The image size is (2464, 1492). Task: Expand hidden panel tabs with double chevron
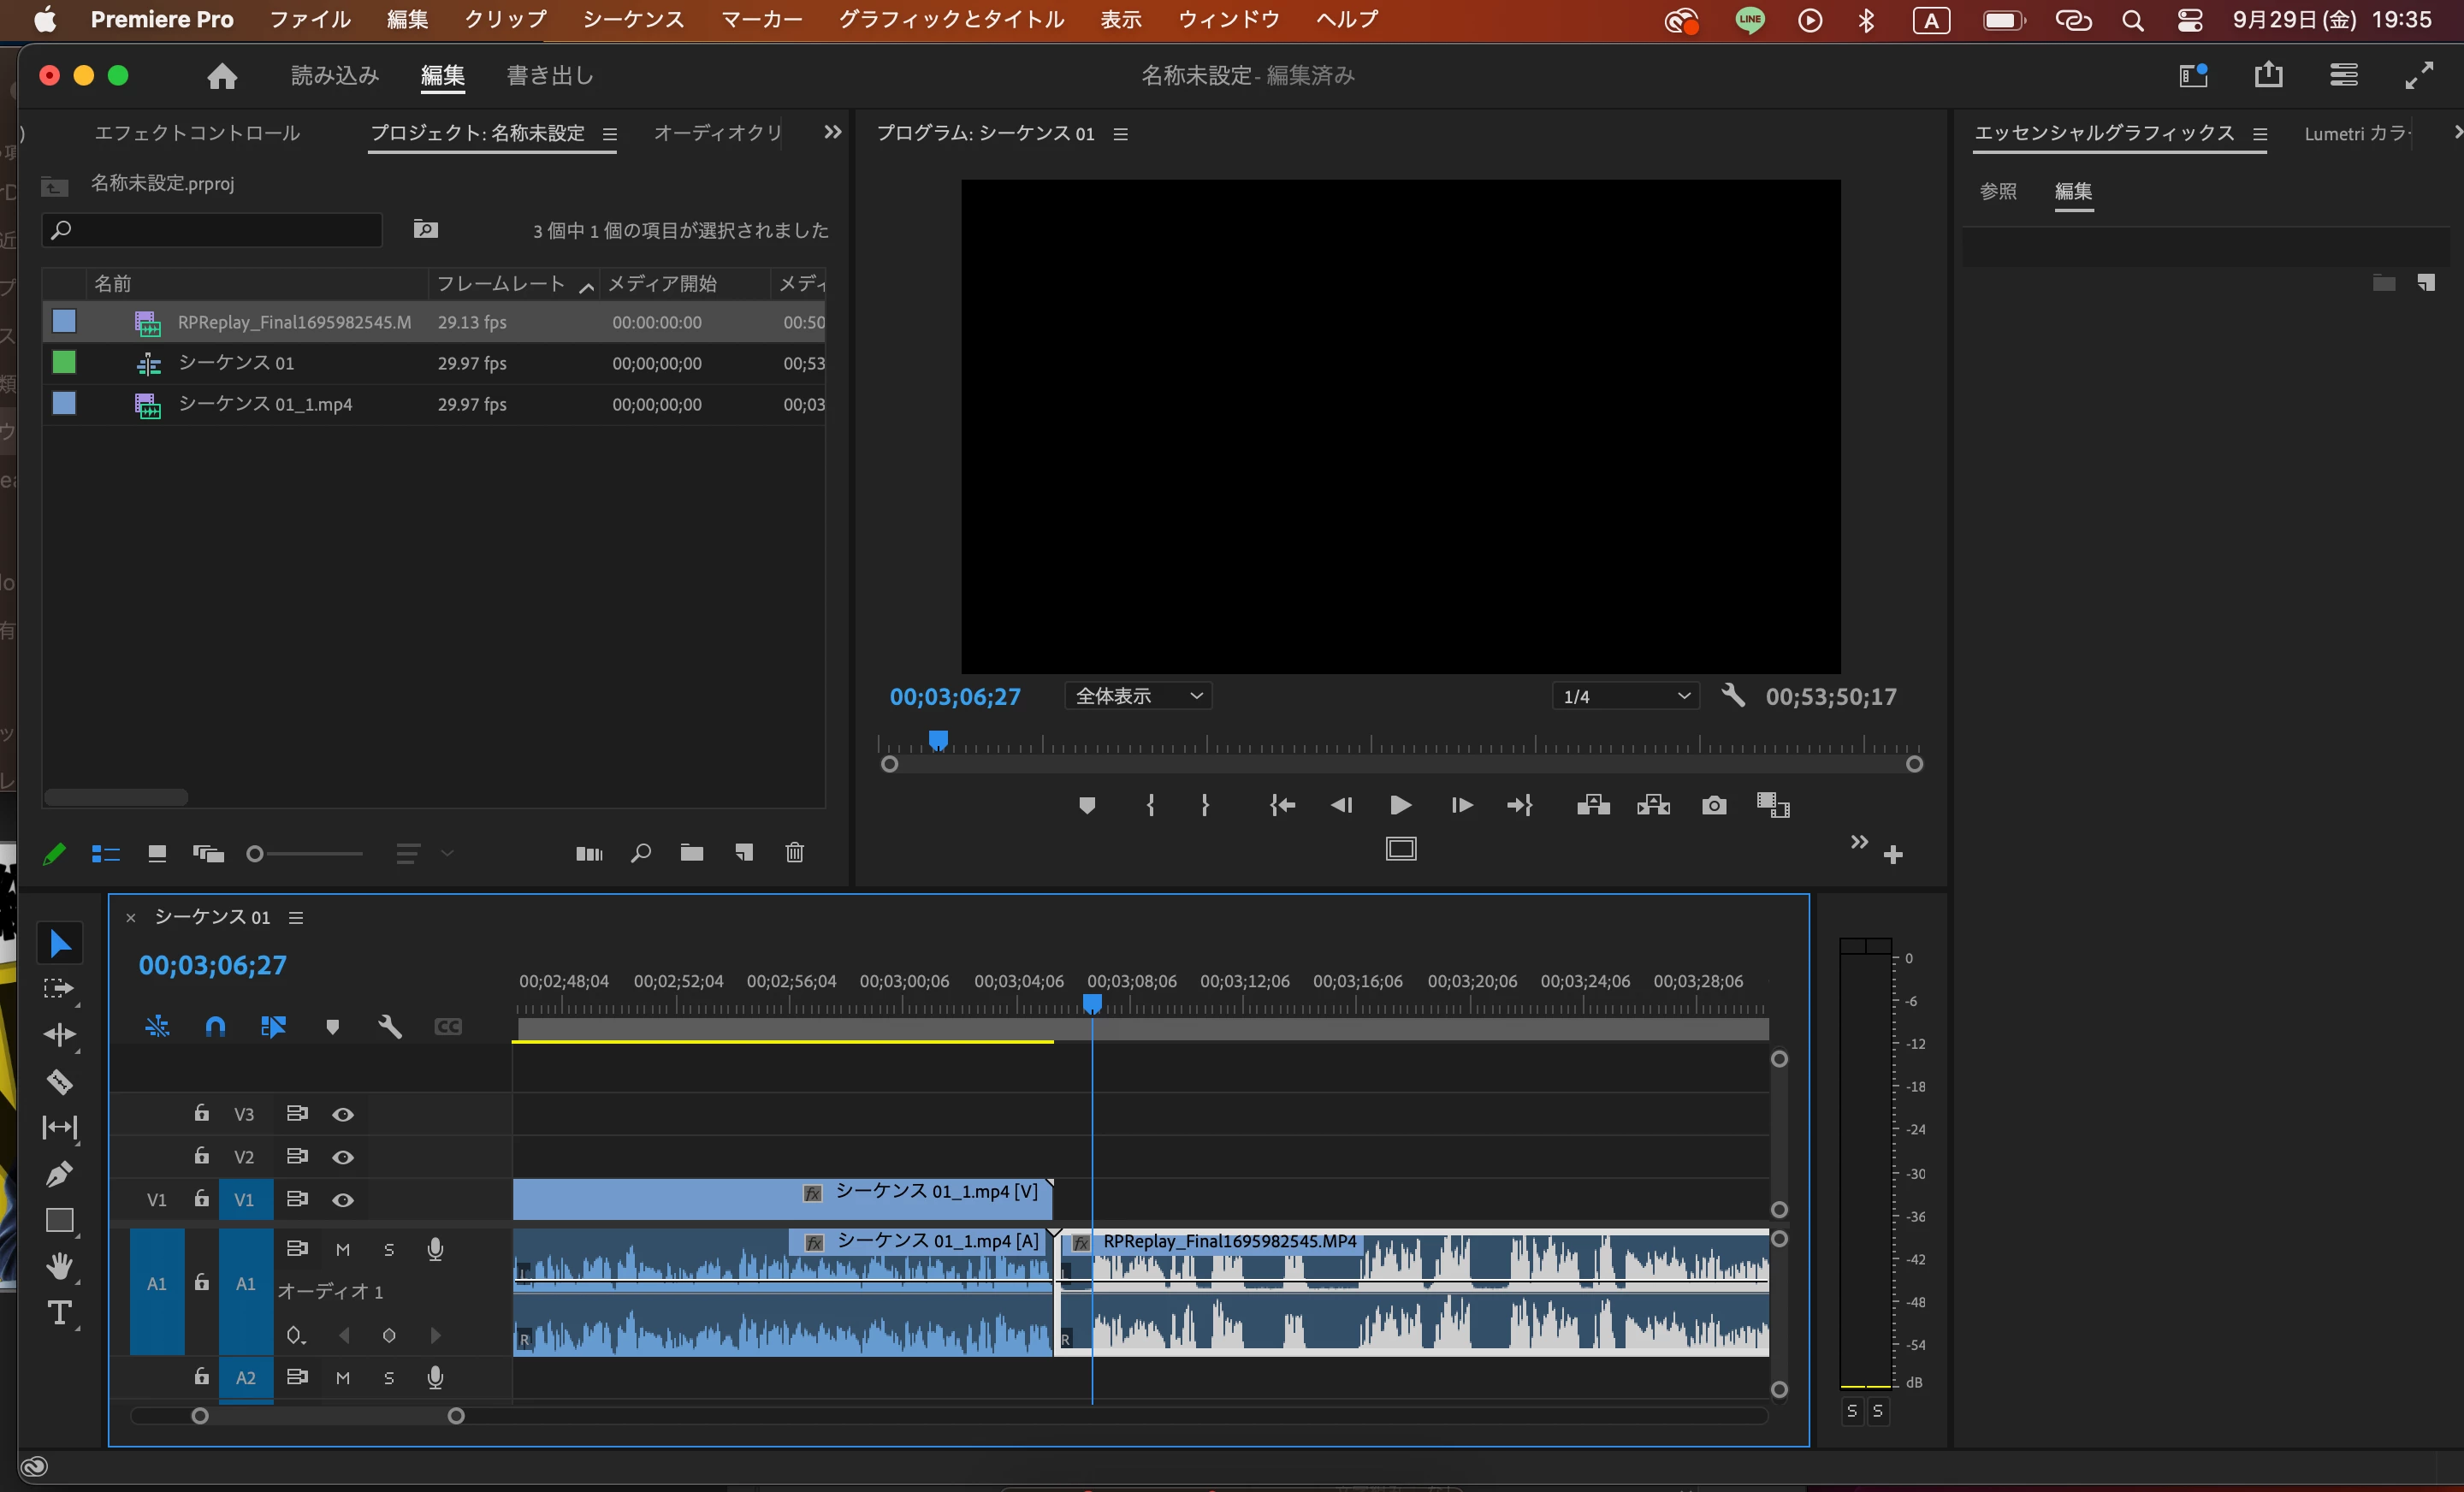click(832, 132)
